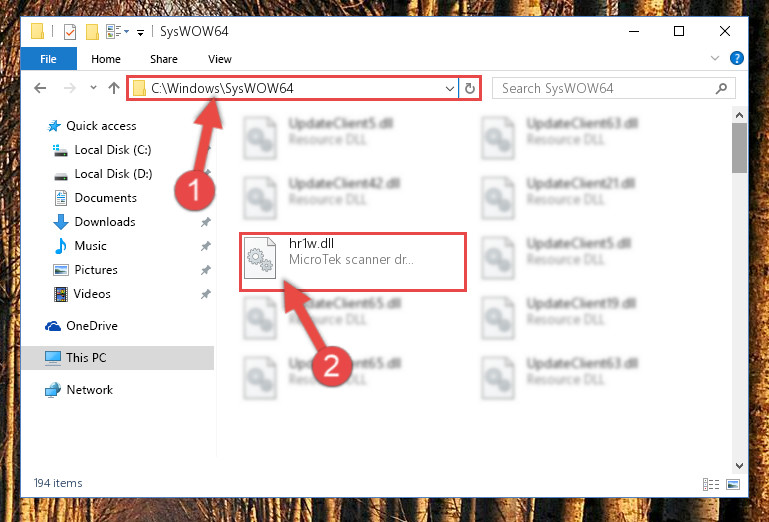
Task: Select the hr1w.dll file
Action: click(x=353, y=262)
